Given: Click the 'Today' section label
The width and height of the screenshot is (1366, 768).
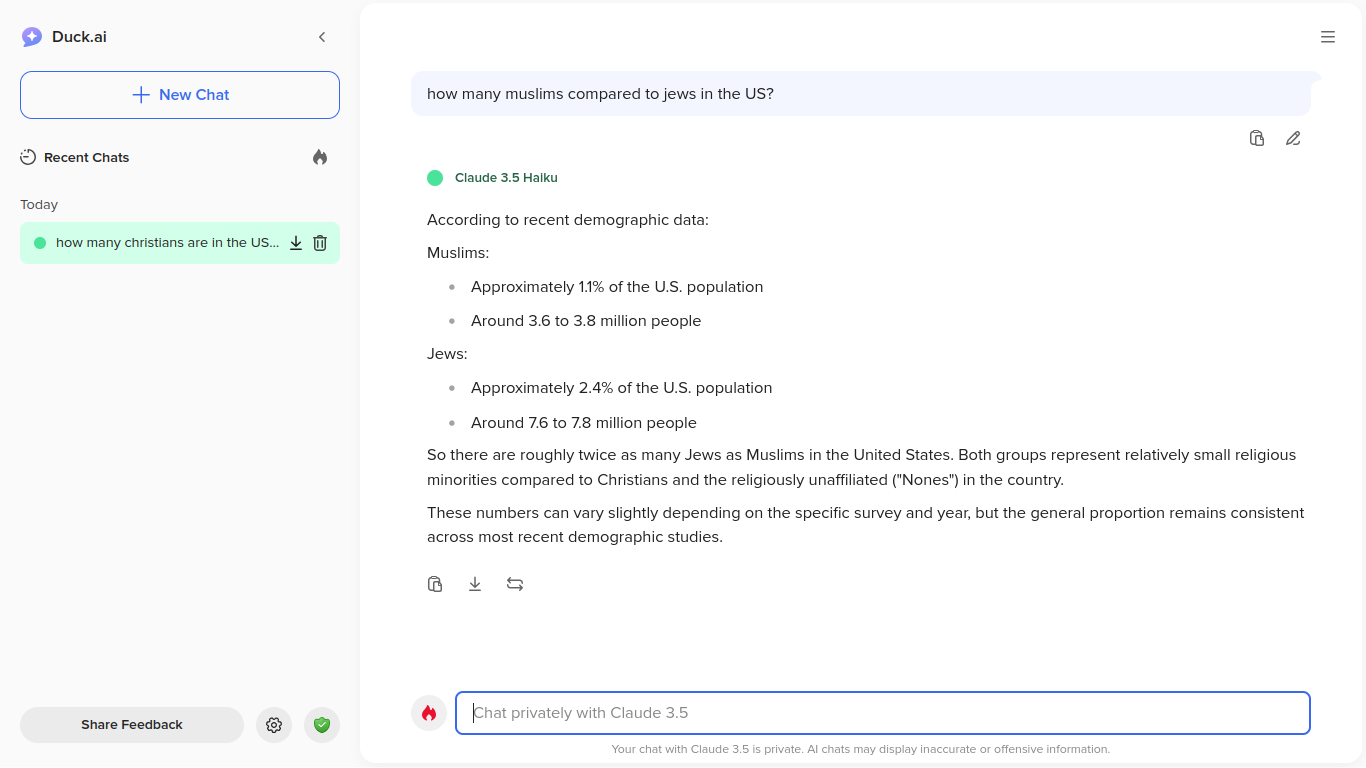Looking at the screenshot, I should [x=39, y=205].
